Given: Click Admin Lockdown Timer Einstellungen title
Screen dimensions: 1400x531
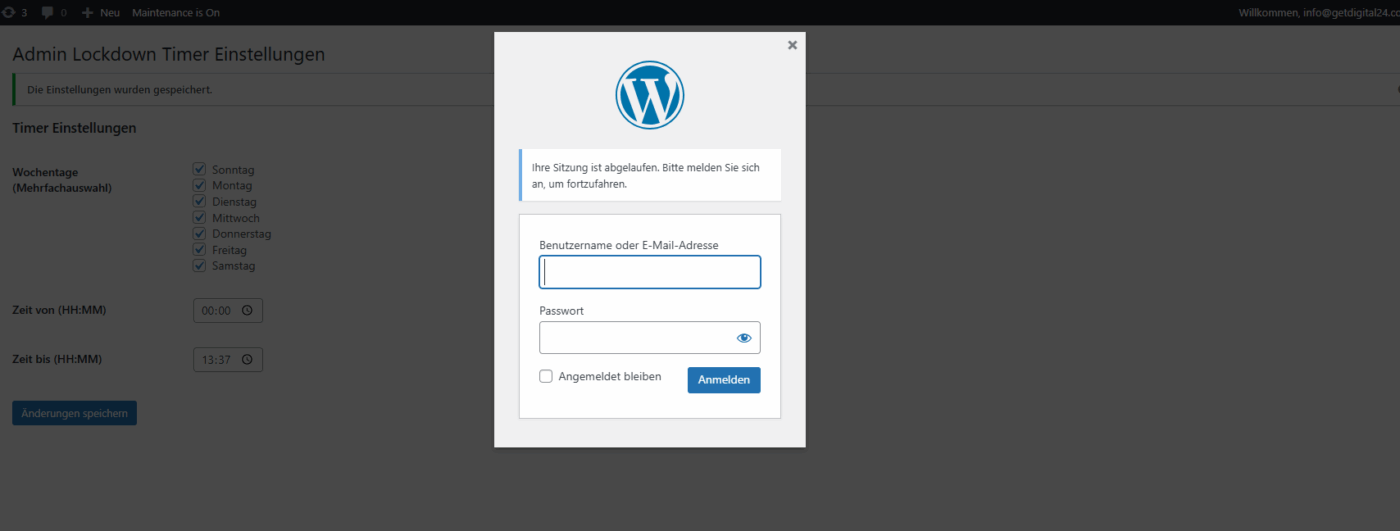Looking at the screenshot, I should tap(168, 54).
